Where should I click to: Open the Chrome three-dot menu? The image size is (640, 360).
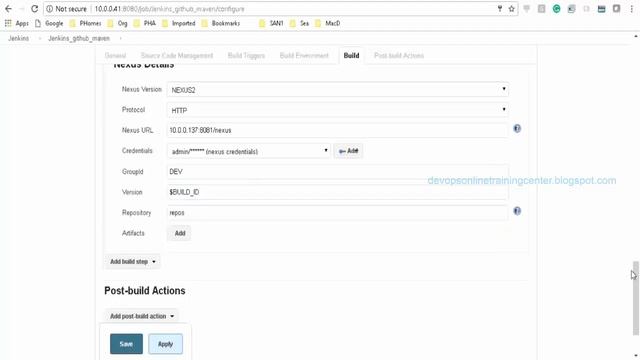pos(631,9)
